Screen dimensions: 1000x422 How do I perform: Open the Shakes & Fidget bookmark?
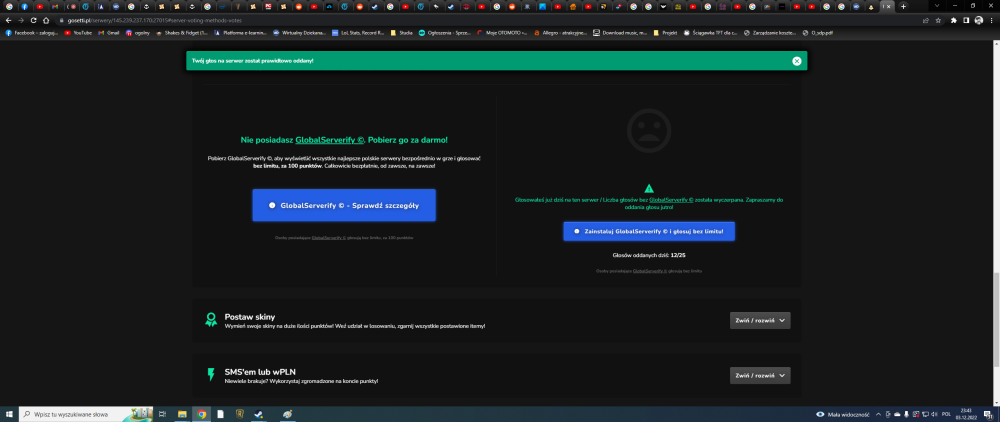(182, 32)
